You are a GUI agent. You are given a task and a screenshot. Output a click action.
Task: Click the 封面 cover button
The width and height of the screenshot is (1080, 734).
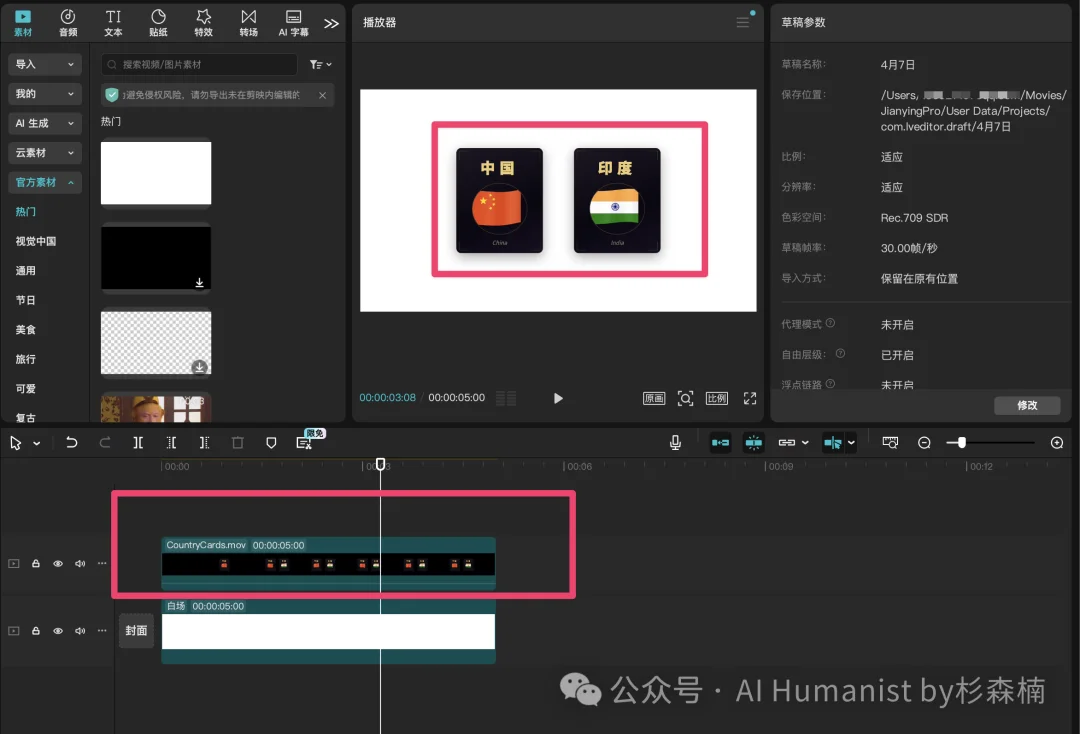click(x=136, y=630)
